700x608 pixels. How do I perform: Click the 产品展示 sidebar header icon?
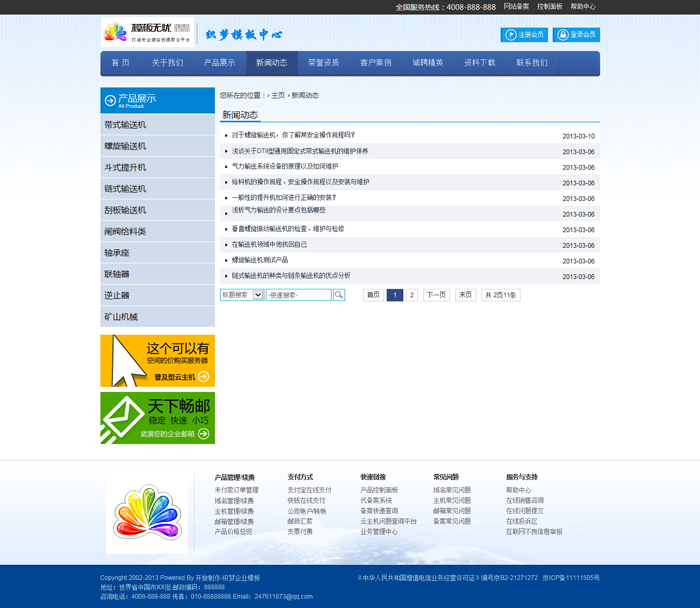click(x=109, y=100)
